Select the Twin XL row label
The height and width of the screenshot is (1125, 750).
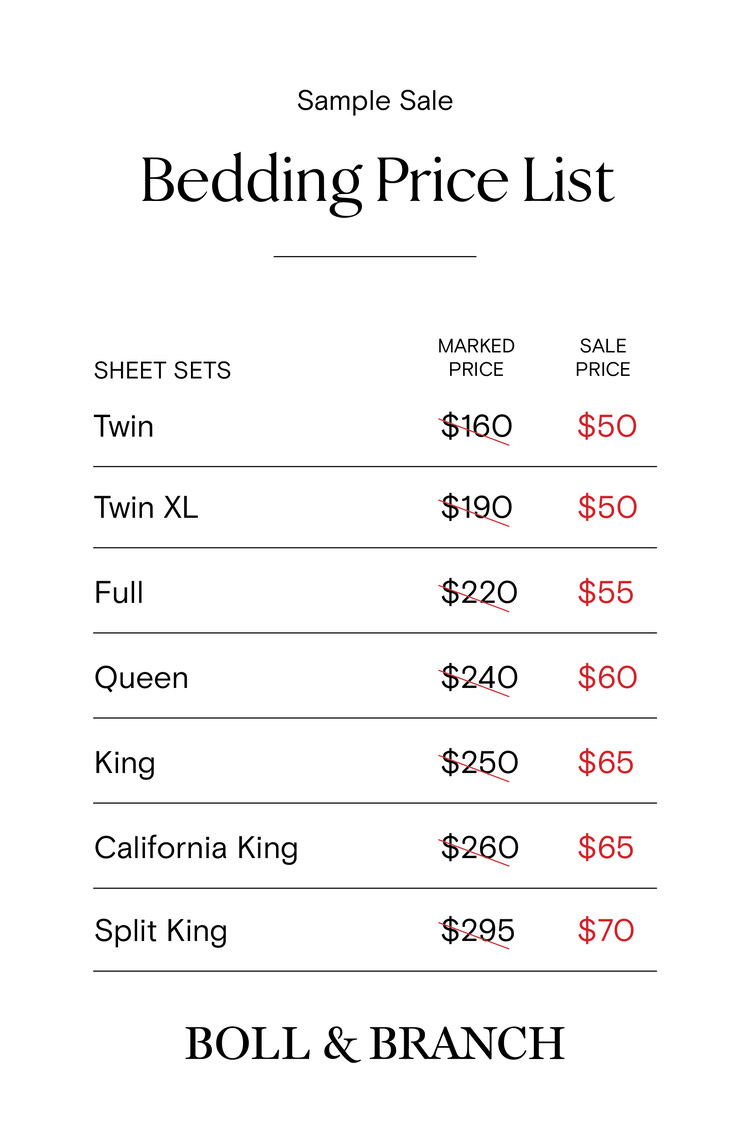146,508
